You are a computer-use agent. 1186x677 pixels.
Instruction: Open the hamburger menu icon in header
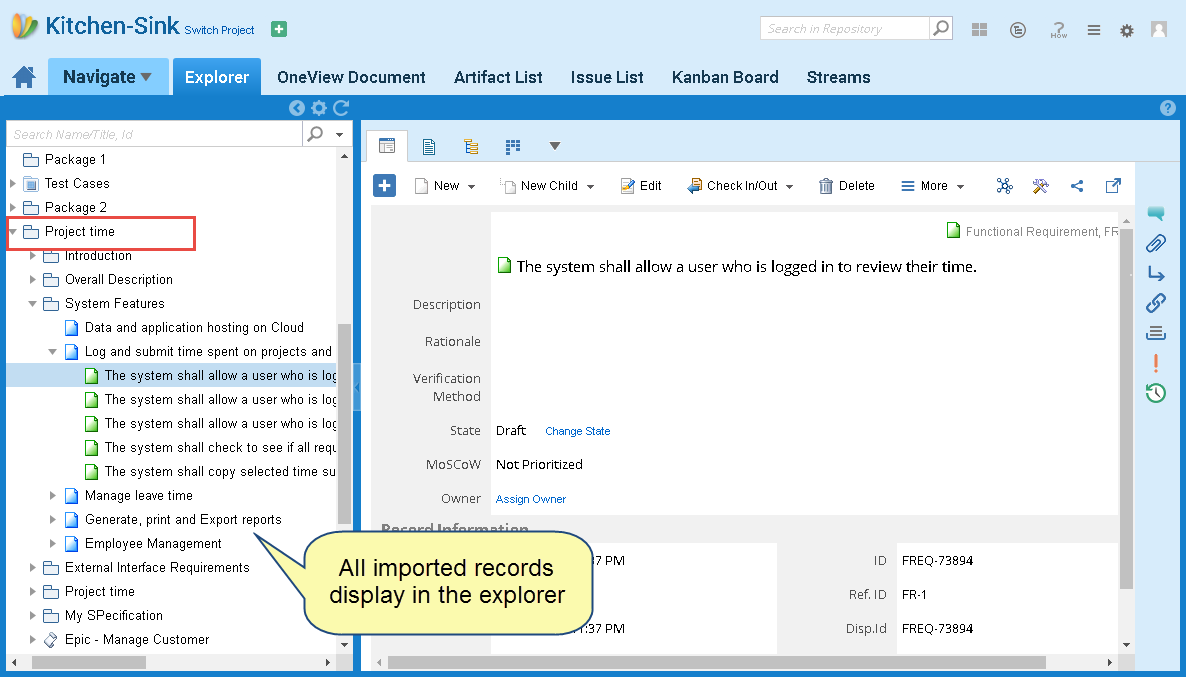1094,30
